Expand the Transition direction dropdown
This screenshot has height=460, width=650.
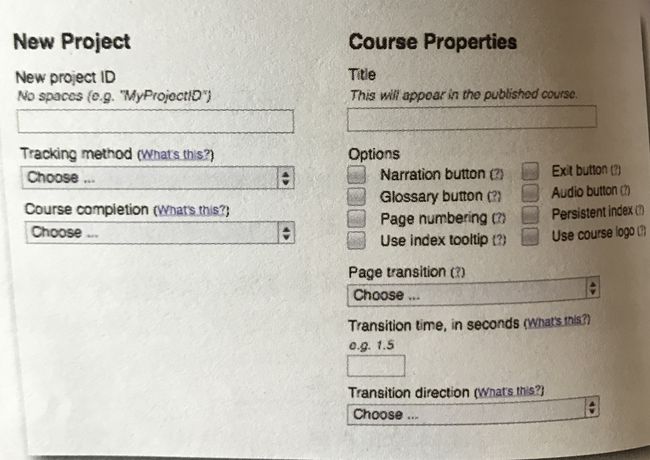coord(473,411)
